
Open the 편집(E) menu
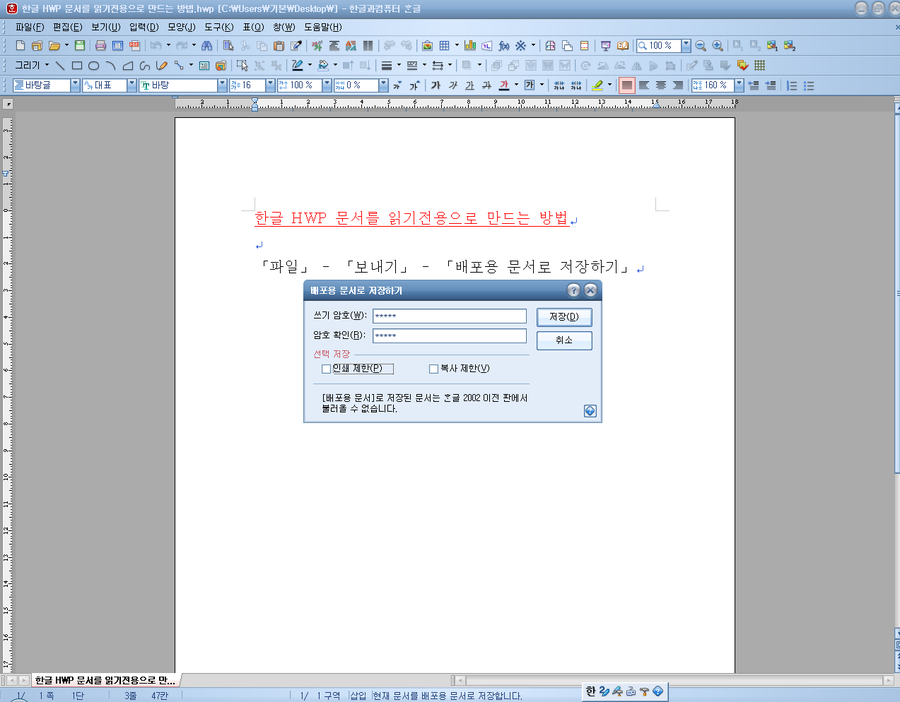[x=68, y=27]
